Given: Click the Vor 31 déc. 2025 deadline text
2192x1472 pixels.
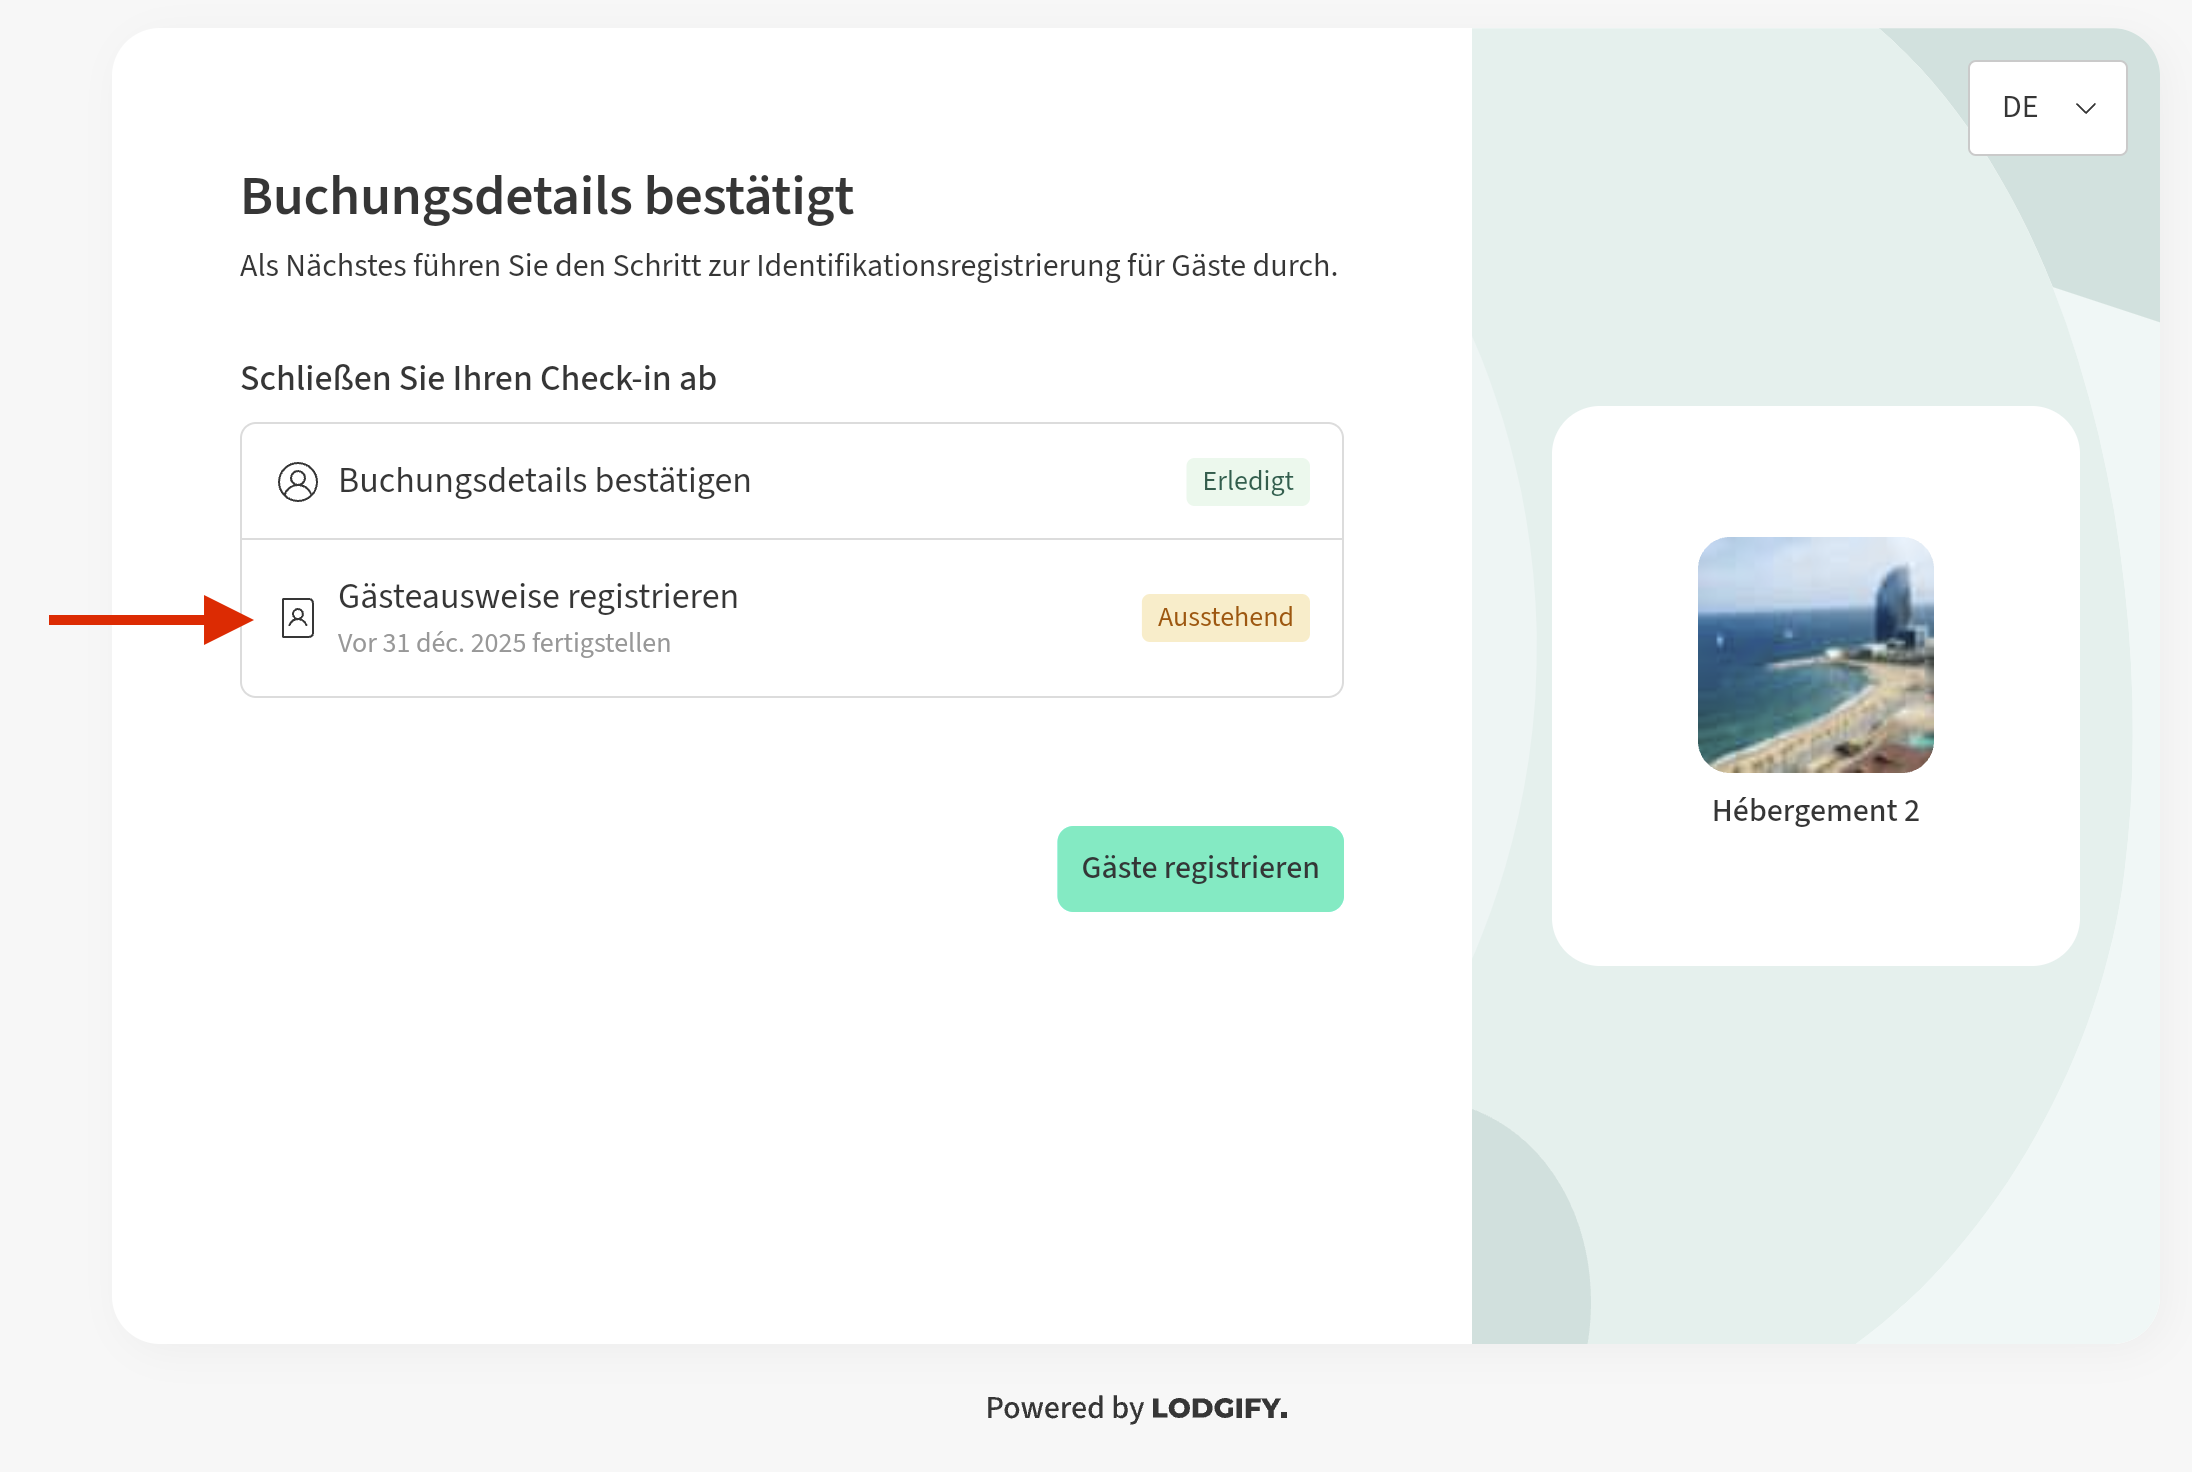Looking at the screenshot, I should pos(504,643).
